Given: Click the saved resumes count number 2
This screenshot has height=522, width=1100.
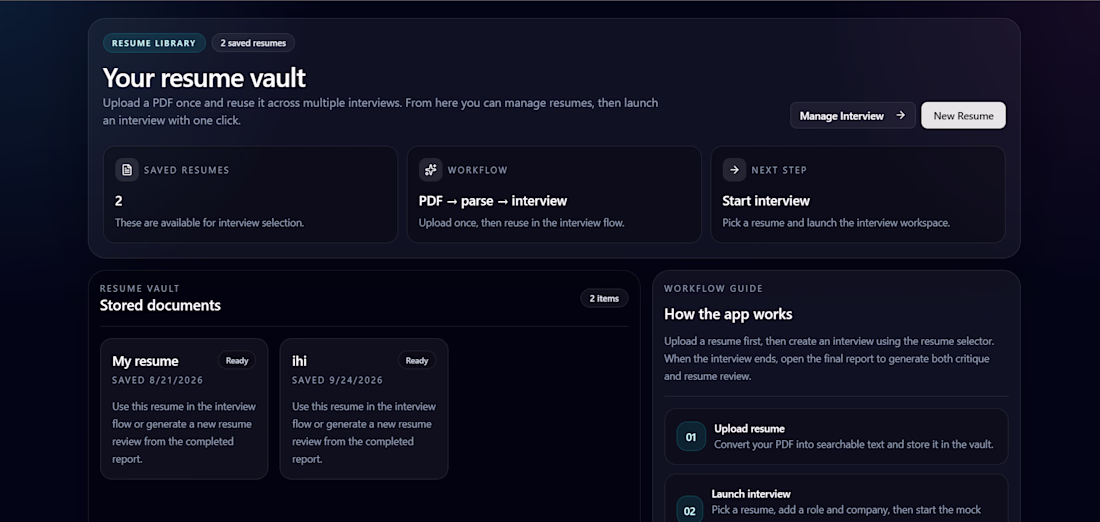Looking at the screenshot, I should 119,201.
